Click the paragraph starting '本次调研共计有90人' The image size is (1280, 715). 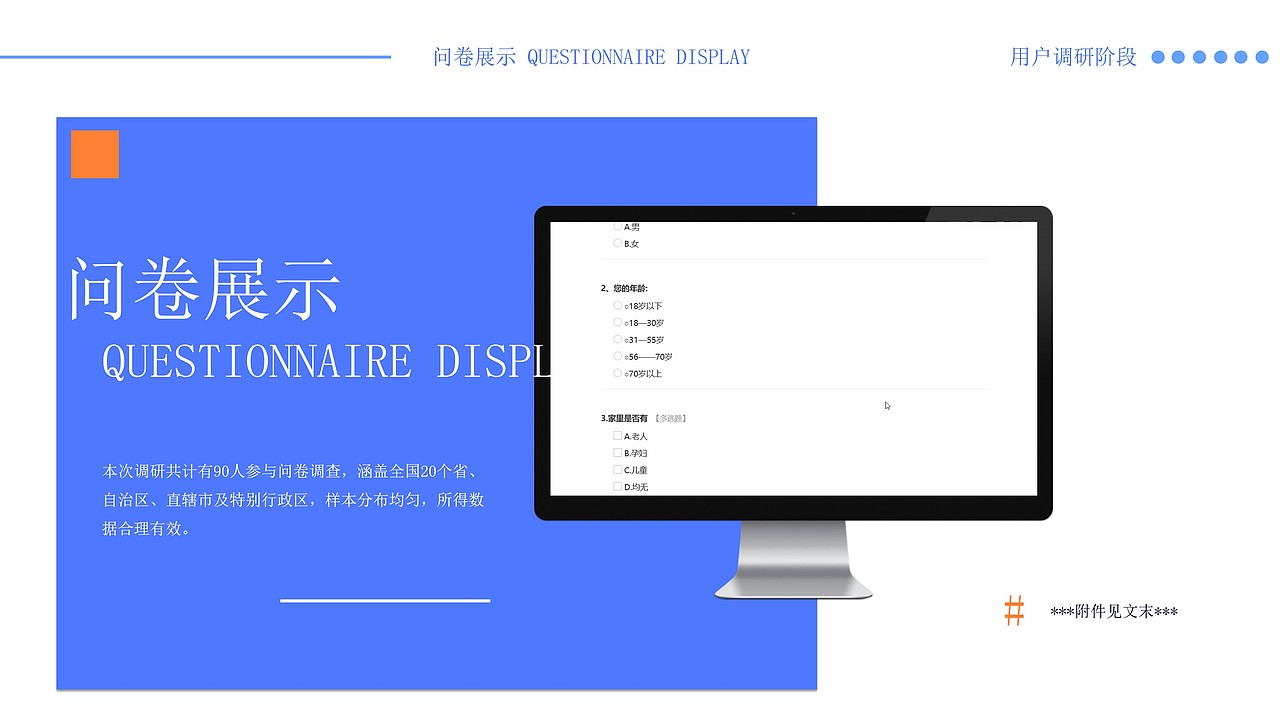(x=293, y=500)
